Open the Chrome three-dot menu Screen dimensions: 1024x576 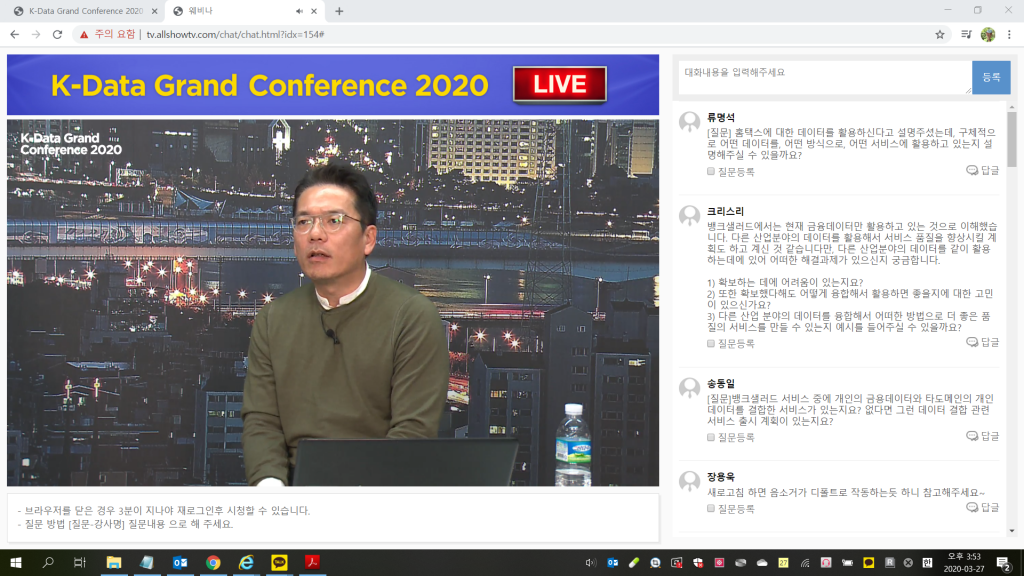1009,35
